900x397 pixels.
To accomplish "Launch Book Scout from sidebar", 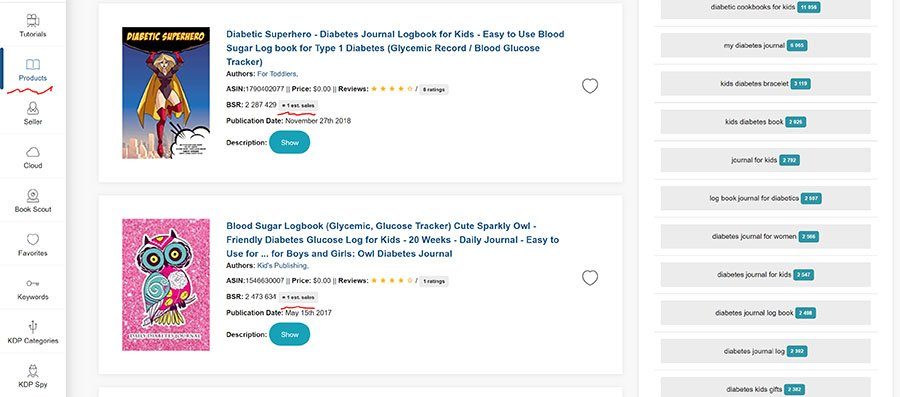I will pos(33,196).
